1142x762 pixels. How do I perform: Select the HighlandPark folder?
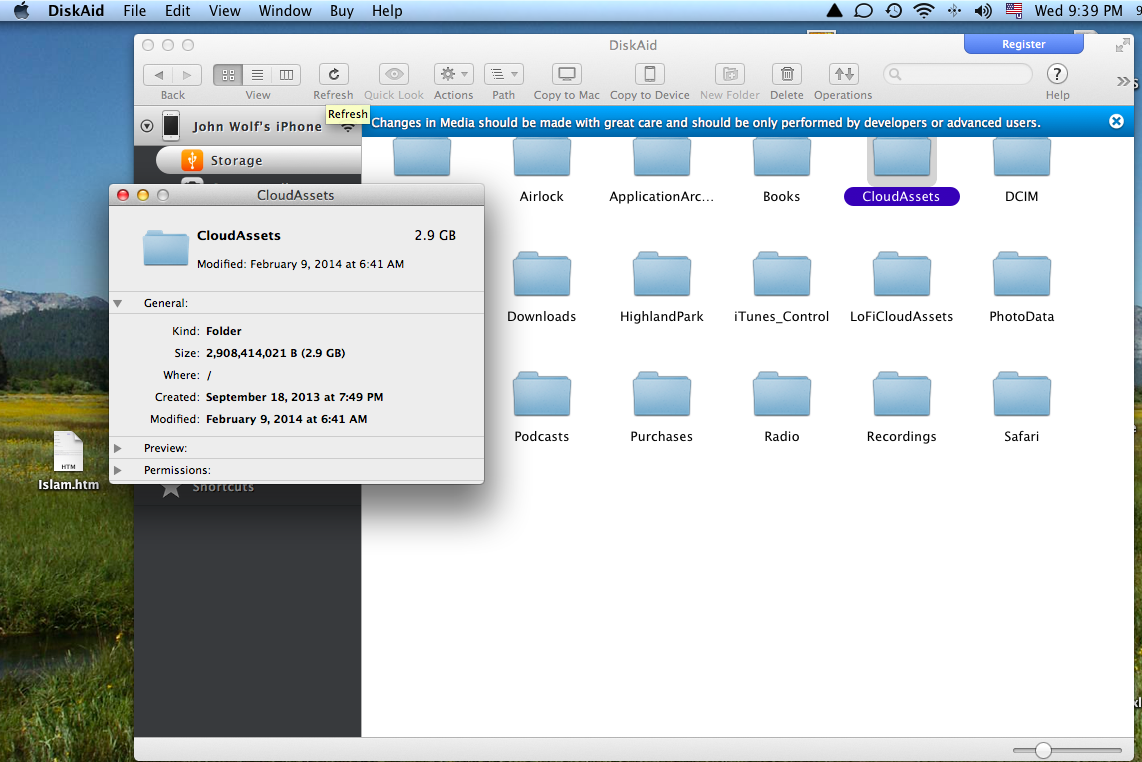pos(661,288)
